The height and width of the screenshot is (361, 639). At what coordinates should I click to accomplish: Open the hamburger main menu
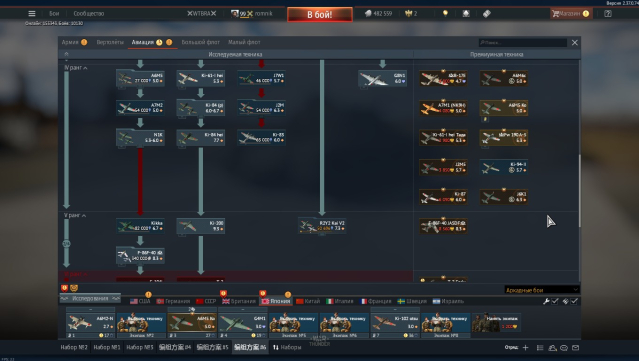click(32, 13)
